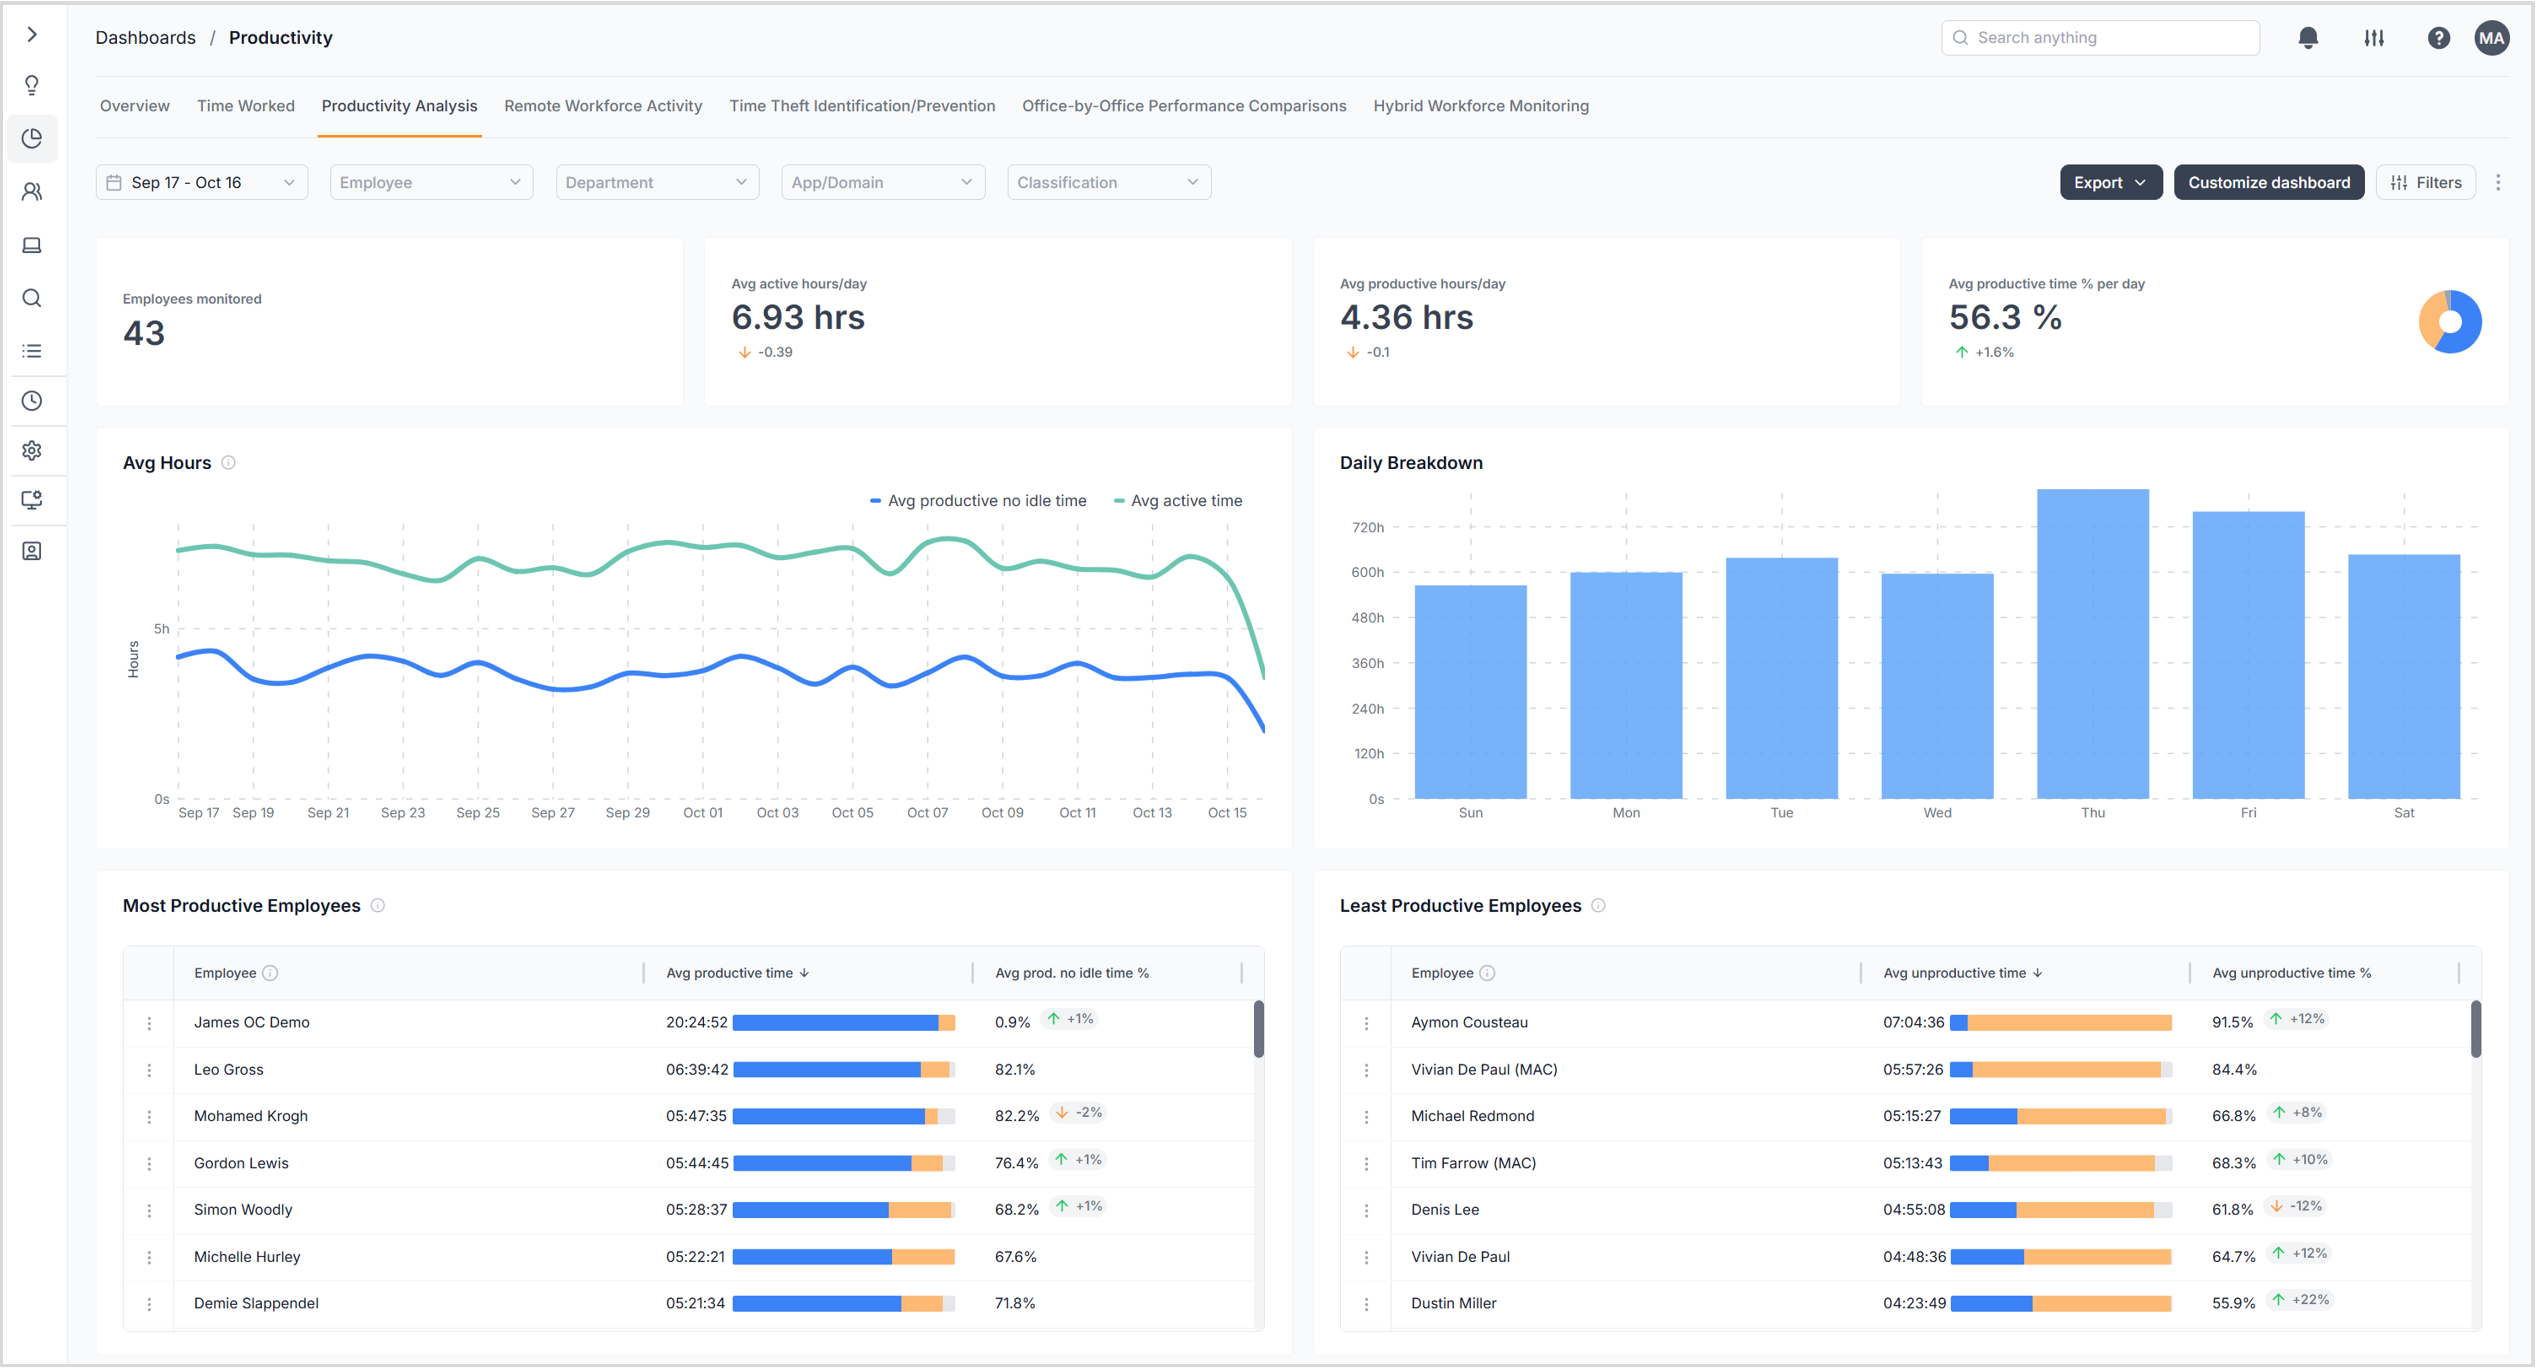Open the employees people icon in sidebar
The height and width of the screenshot is (1369, 2536).
click(x=32, y=191)
